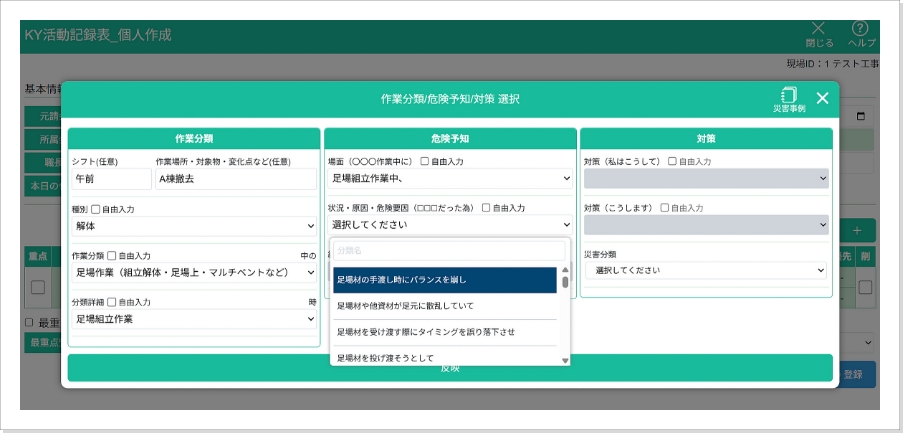This screenshot has height=433, width=903.
Task: Enable 自由入力 checkbox for 種別
Action: pos(96,209)
